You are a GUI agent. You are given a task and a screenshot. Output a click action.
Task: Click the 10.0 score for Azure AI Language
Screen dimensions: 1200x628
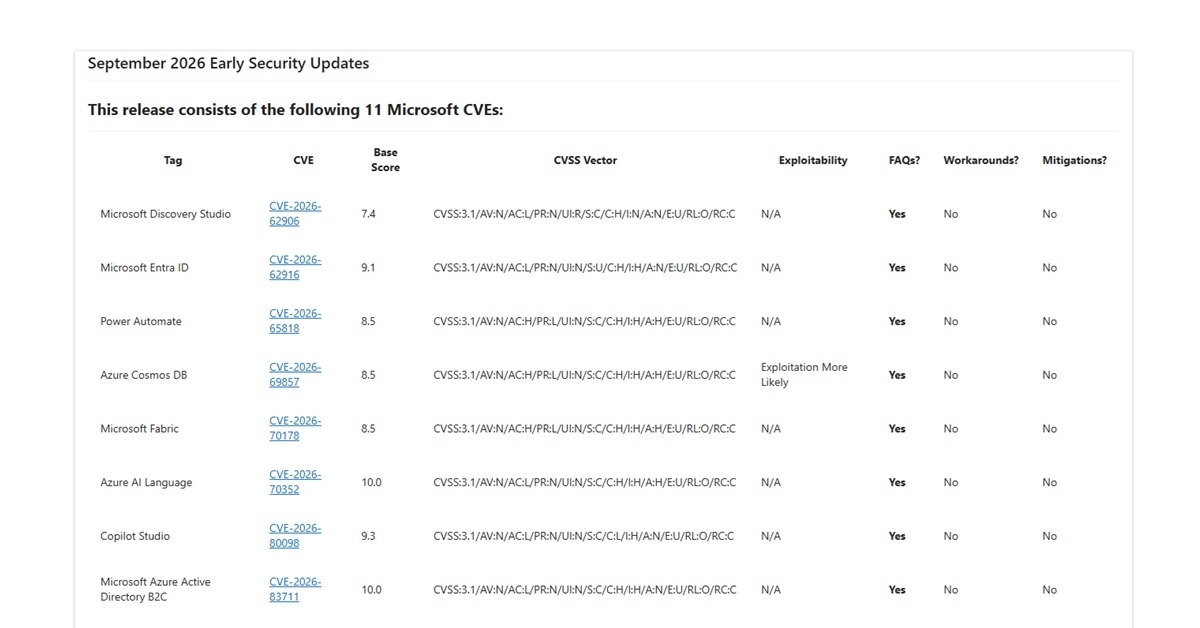pyautogui.click(x=371, y=482)
